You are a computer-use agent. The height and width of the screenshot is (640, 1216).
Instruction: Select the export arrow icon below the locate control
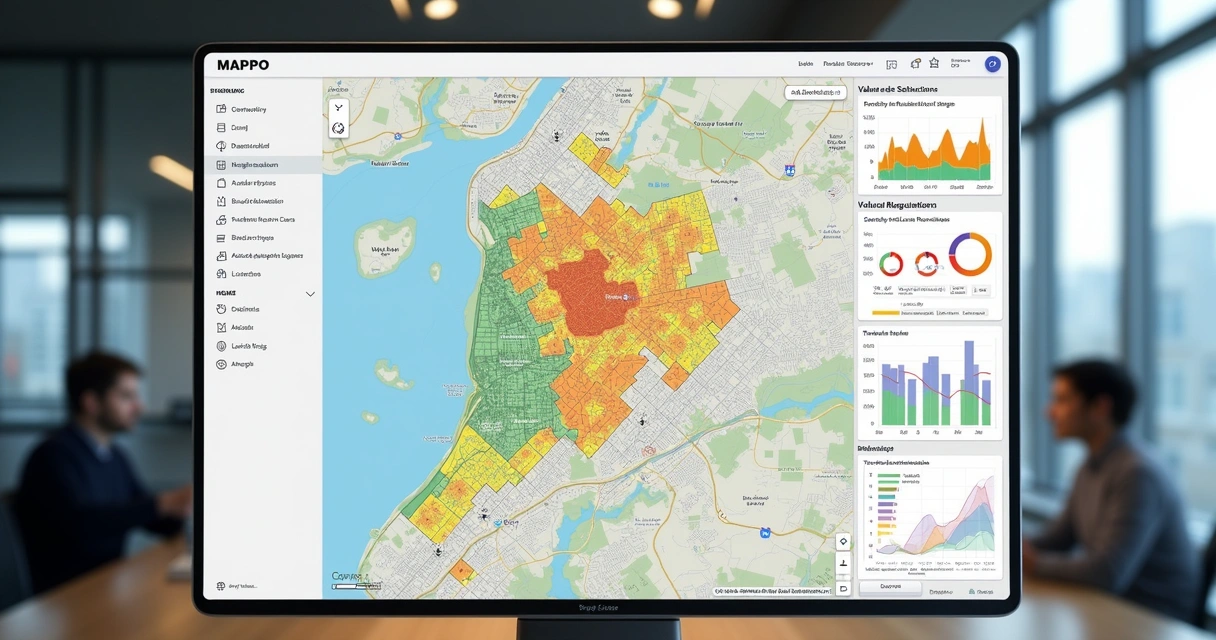pyautogui.click(x=843, y=562)
